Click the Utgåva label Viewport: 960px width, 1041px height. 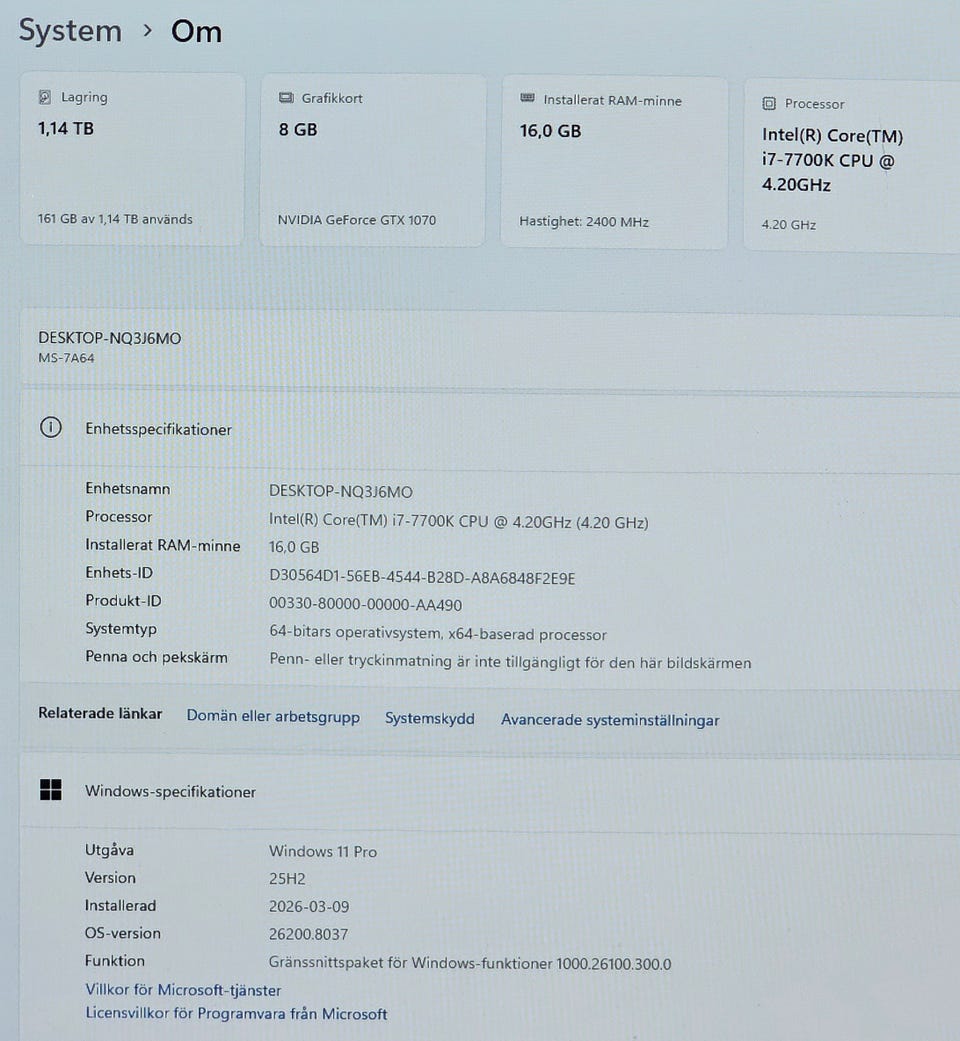[x=109, y=850]
